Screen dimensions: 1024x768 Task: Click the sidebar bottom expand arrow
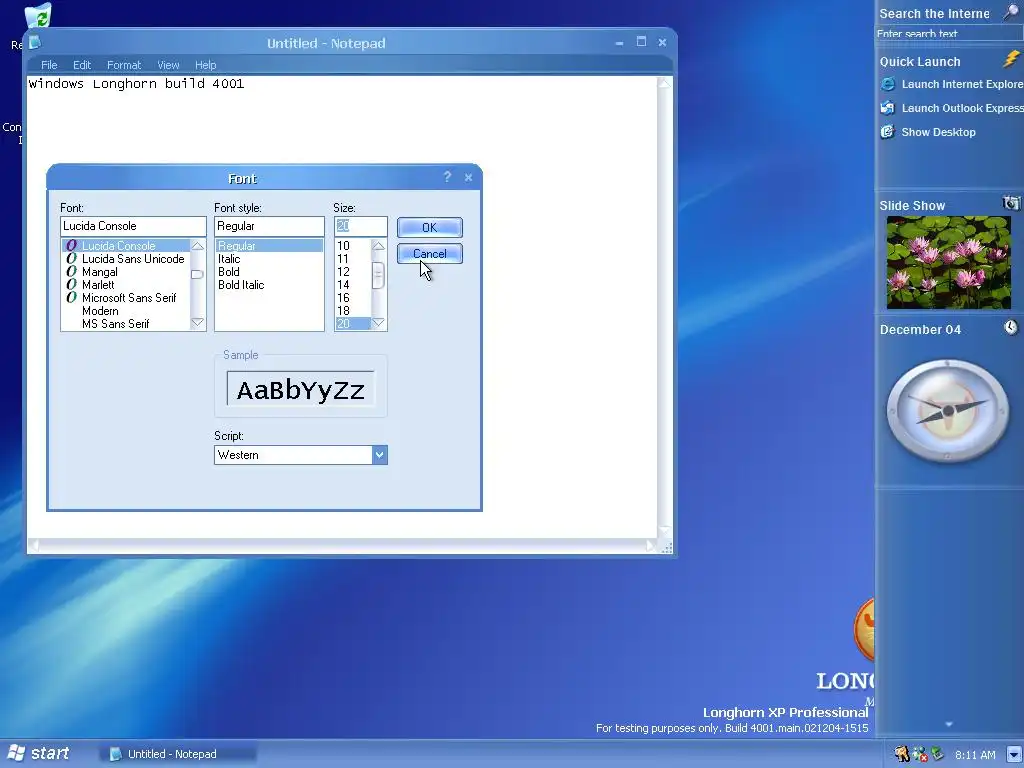pos(949,724)
